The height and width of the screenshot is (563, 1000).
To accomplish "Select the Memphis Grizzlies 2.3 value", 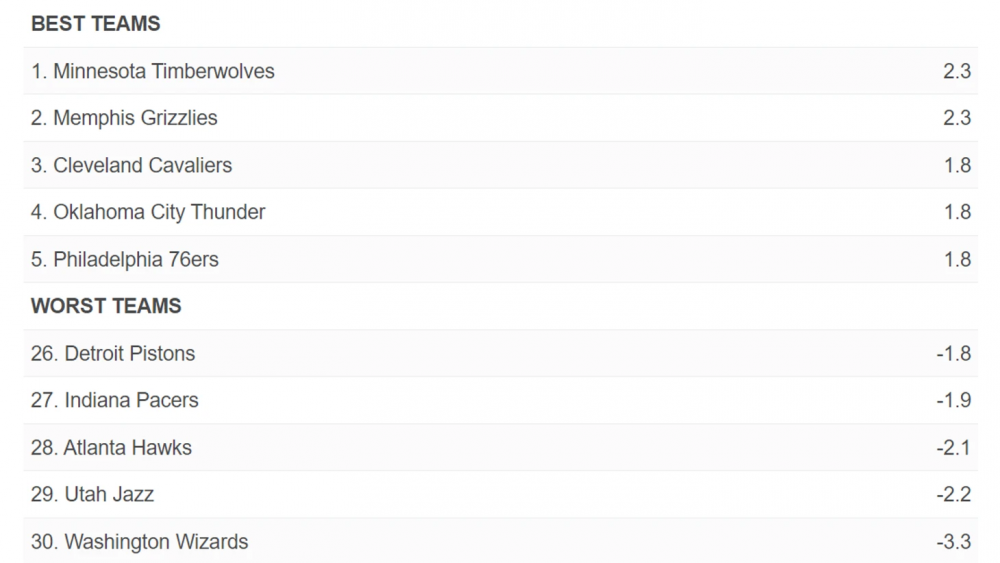I will [x=956, y=118].
